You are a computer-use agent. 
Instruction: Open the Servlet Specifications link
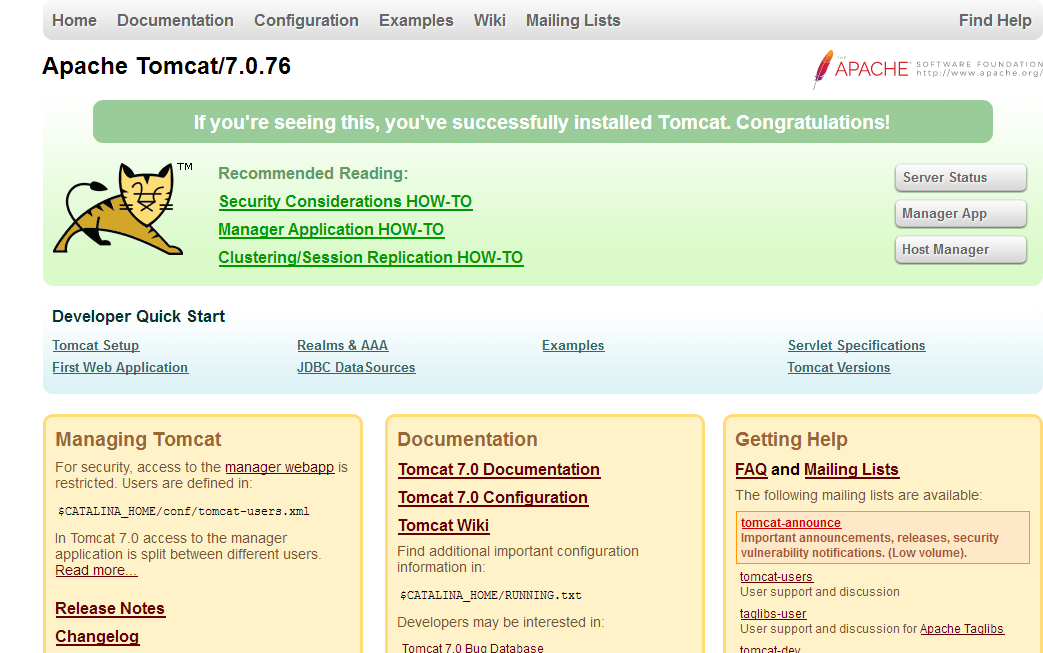coord(857,346)
